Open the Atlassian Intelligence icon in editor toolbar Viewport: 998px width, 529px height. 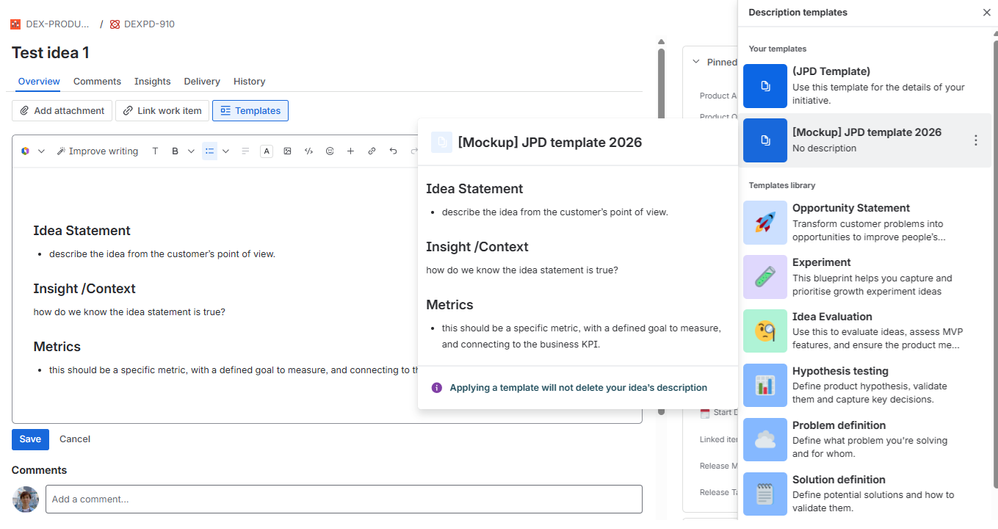point(25,151)
